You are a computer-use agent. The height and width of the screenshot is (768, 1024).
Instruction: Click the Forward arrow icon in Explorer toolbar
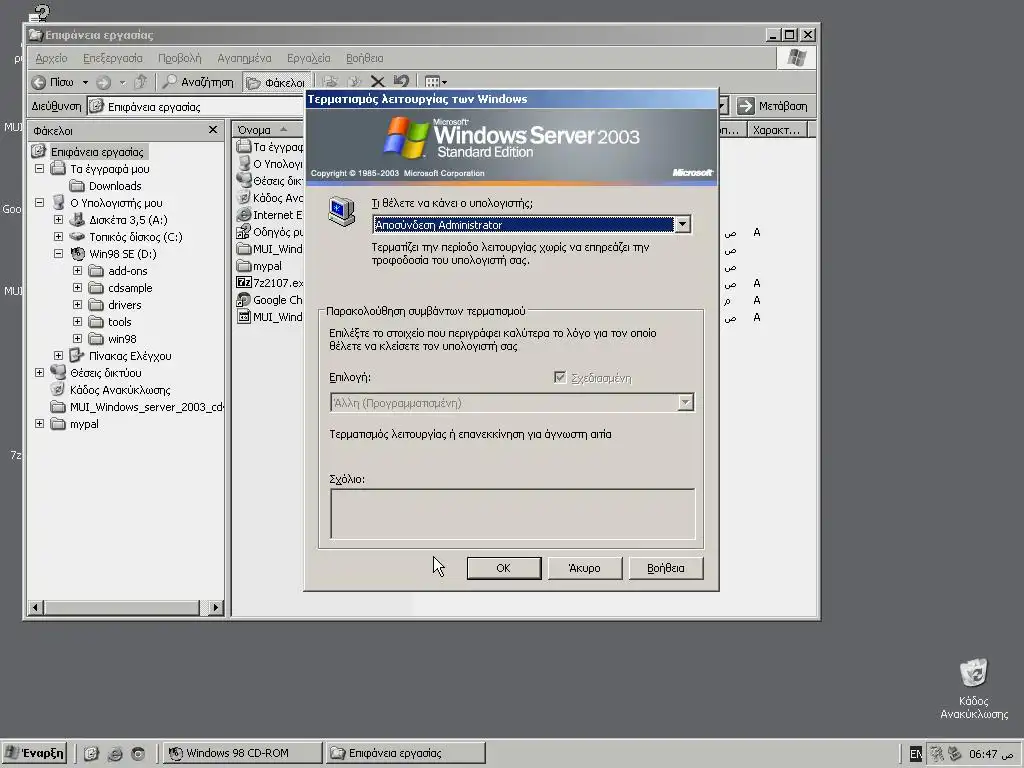(103, 82)
